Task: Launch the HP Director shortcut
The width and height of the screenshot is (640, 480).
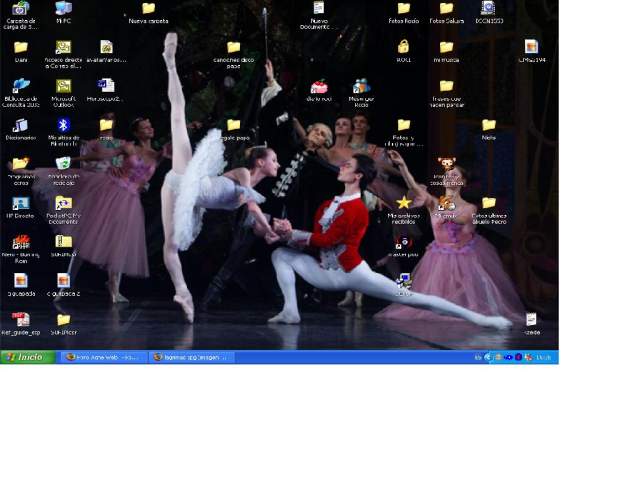Action: [21, 203]
